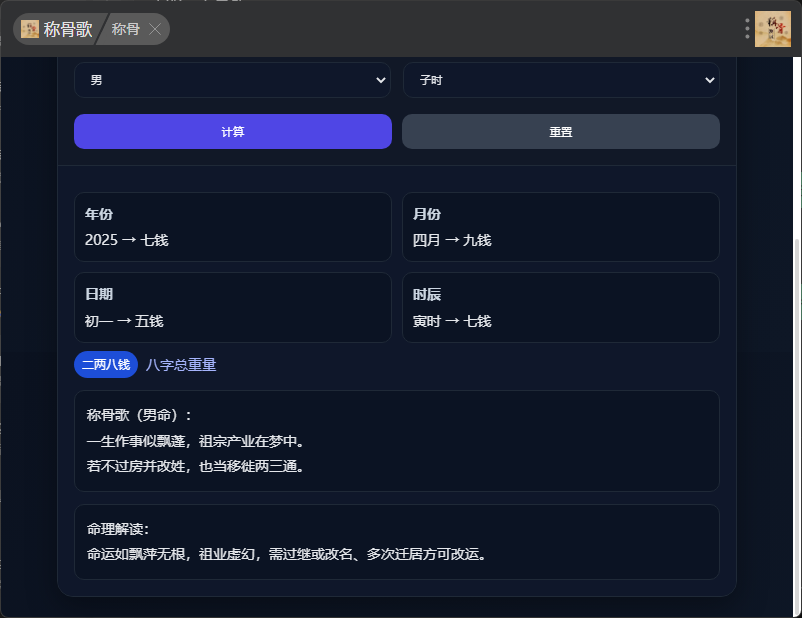Click the 命理解读 interpretation panel

click(396, 541)
